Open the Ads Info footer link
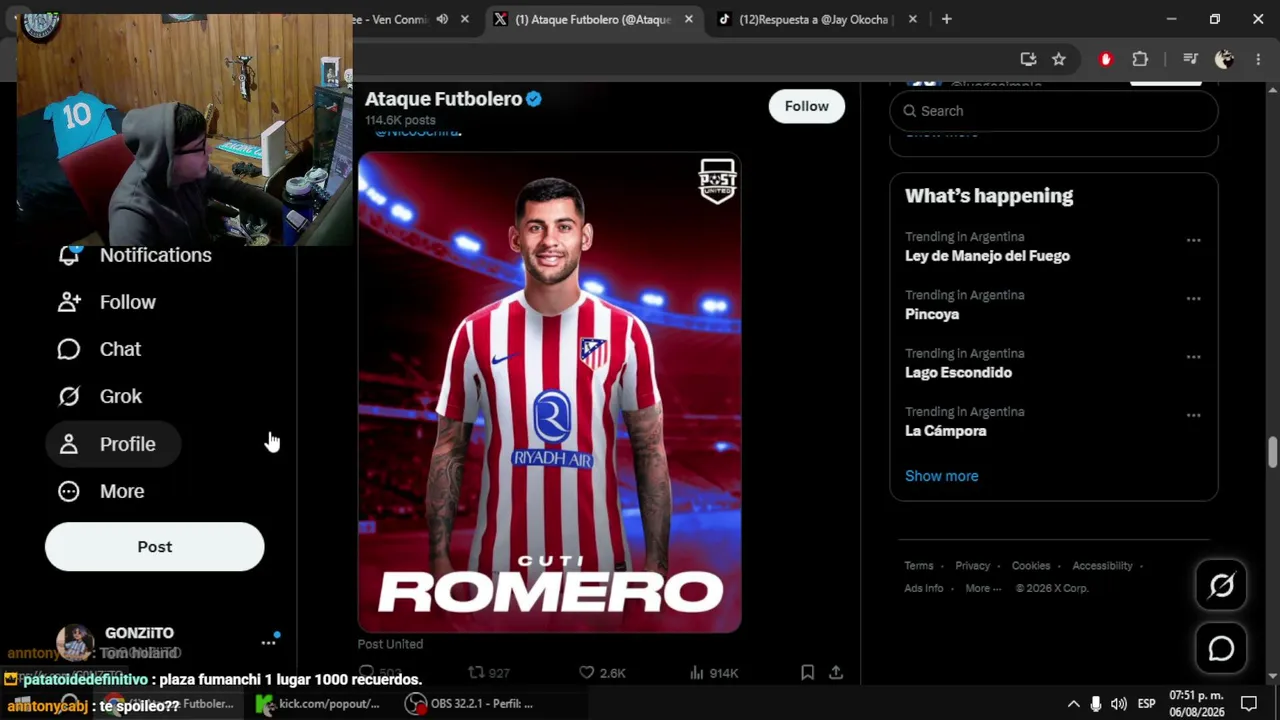Image resolution: width=1280 pixels, height=720 pixels. (x=923, y=588)
